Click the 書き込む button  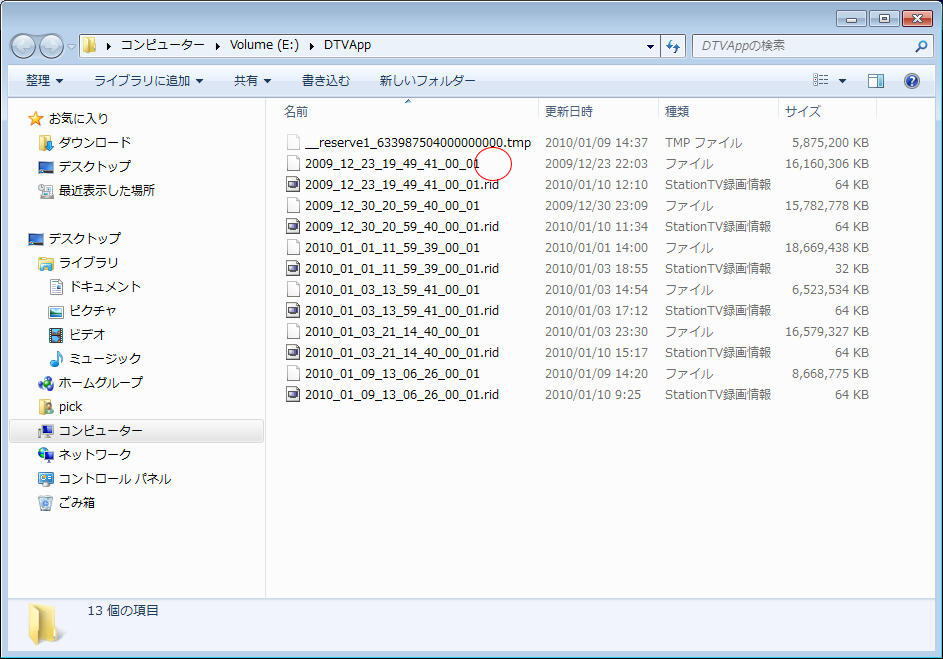point(325,81)
